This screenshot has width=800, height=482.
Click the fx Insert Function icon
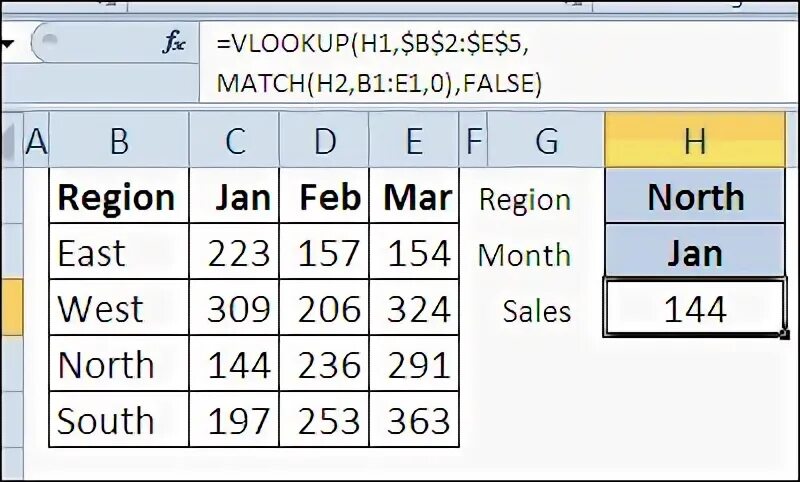point(174,42)
